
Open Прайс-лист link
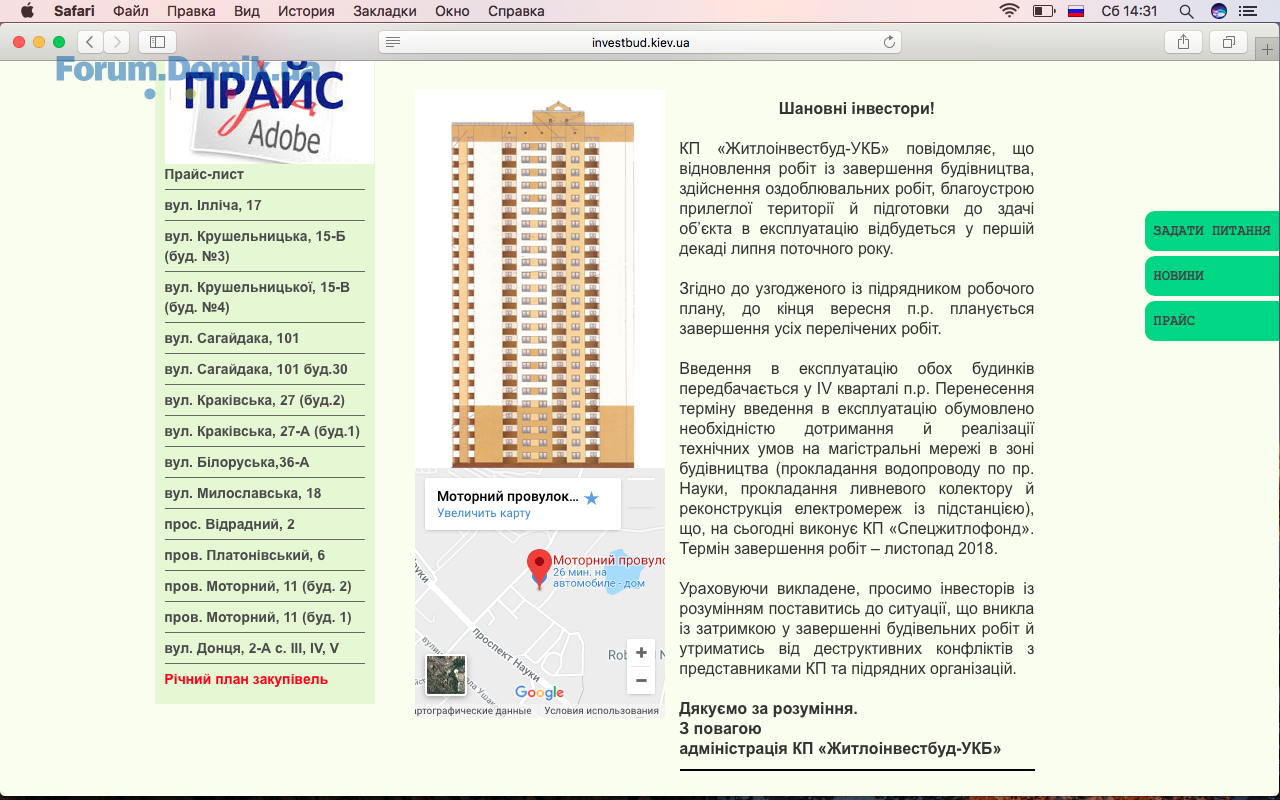pos(204,174)
